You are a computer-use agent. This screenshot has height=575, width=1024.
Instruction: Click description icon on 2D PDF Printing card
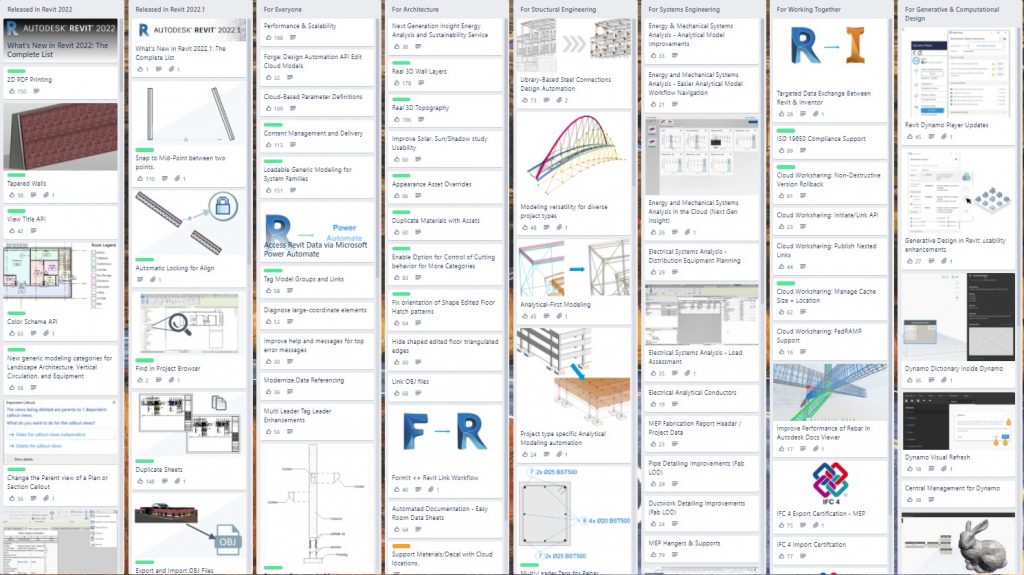pyautogui.click(x=36, y=91)
